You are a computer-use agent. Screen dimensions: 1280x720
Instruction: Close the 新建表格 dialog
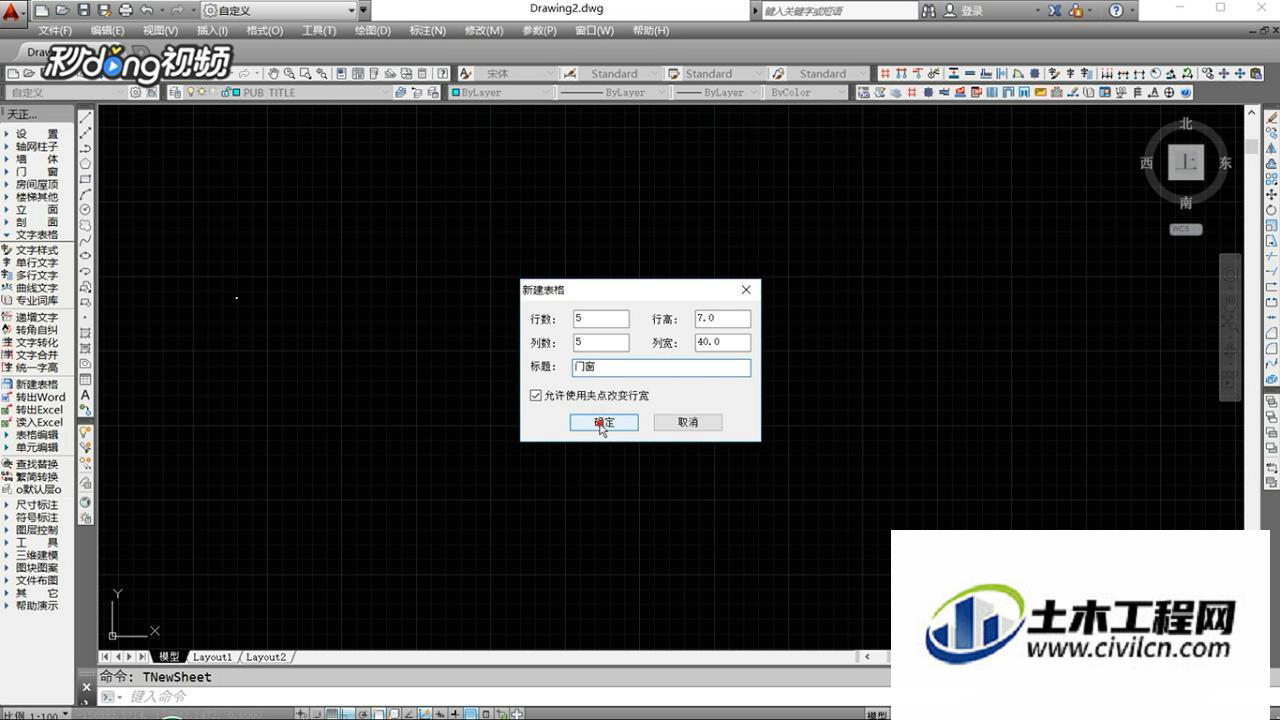click(746, 290)
